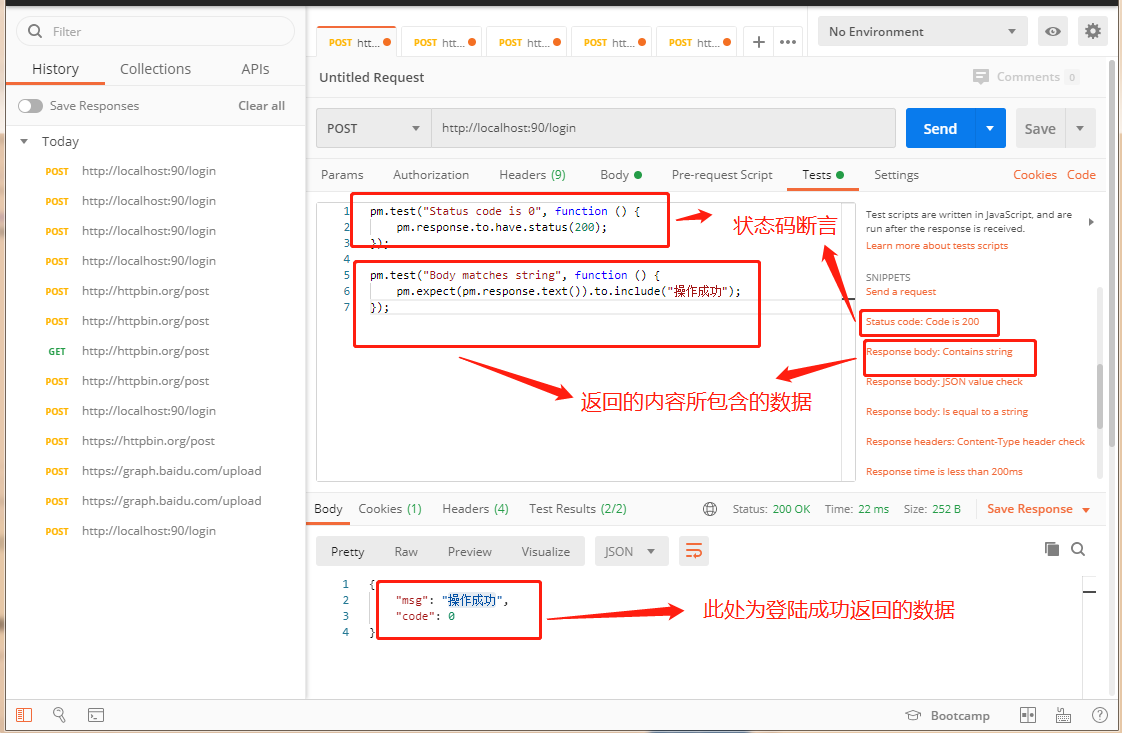Open the Pre-request Script tab
This screenshot has width=1122, height=733.
(722, 175)
